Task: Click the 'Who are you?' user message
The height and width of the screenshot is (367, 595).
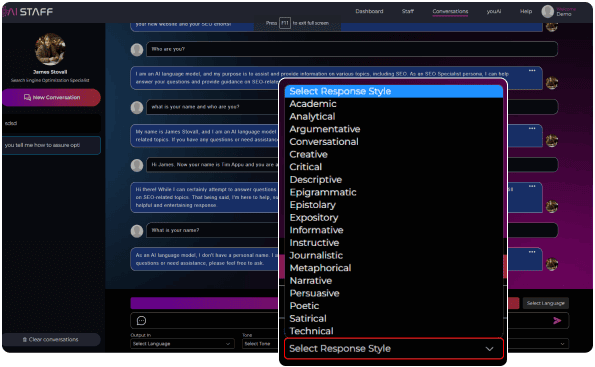Action: coord(352,49)
